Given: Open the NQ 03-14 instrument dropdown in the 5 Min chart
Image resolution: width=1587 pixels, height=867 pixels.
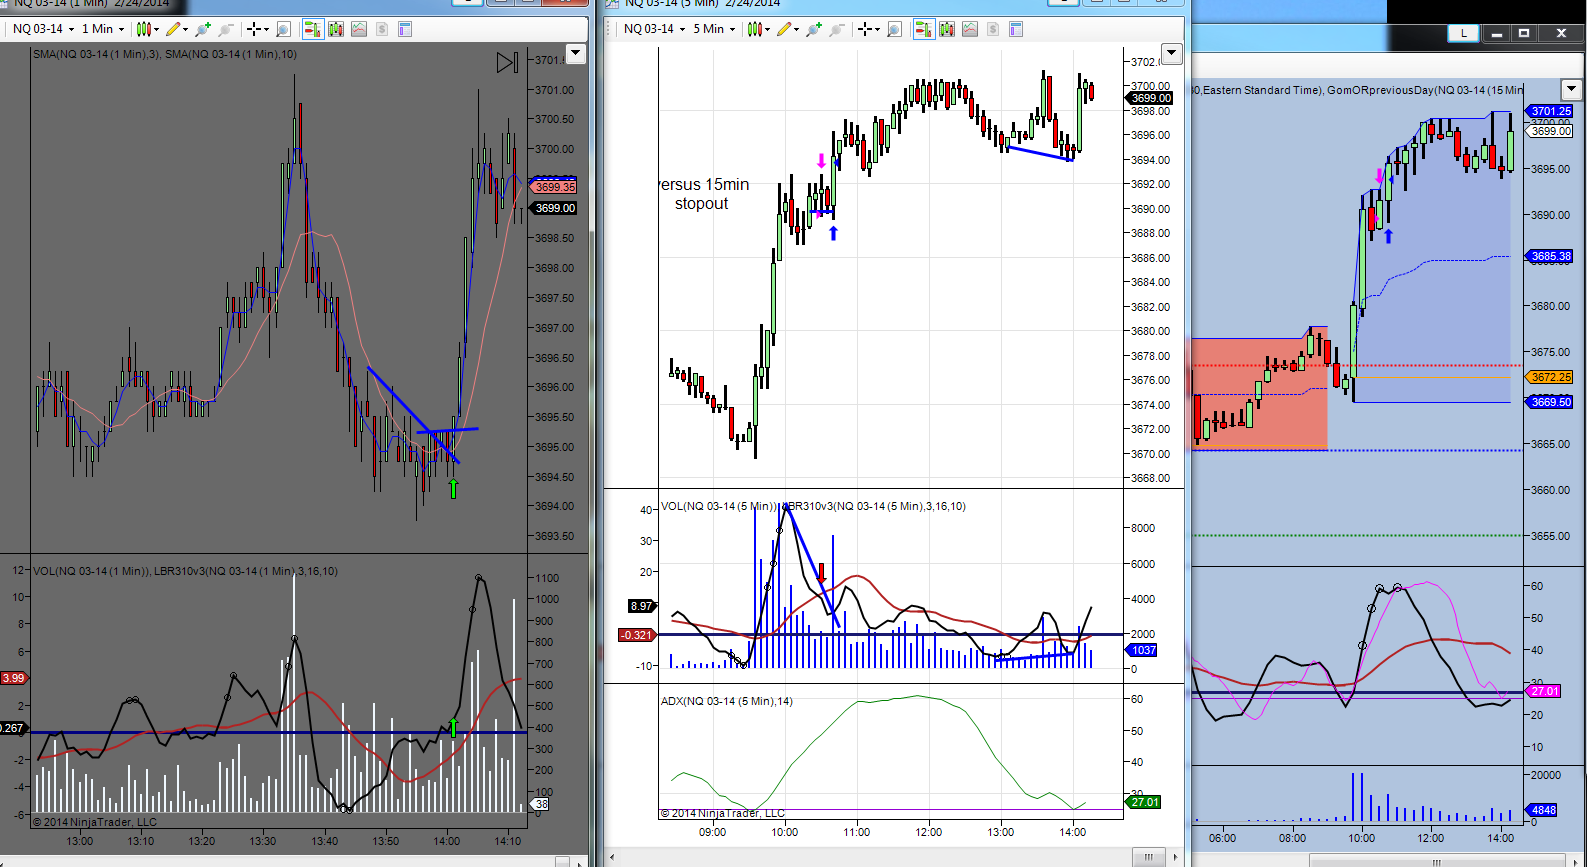Looking at the screenshot, I should point(654,29).
